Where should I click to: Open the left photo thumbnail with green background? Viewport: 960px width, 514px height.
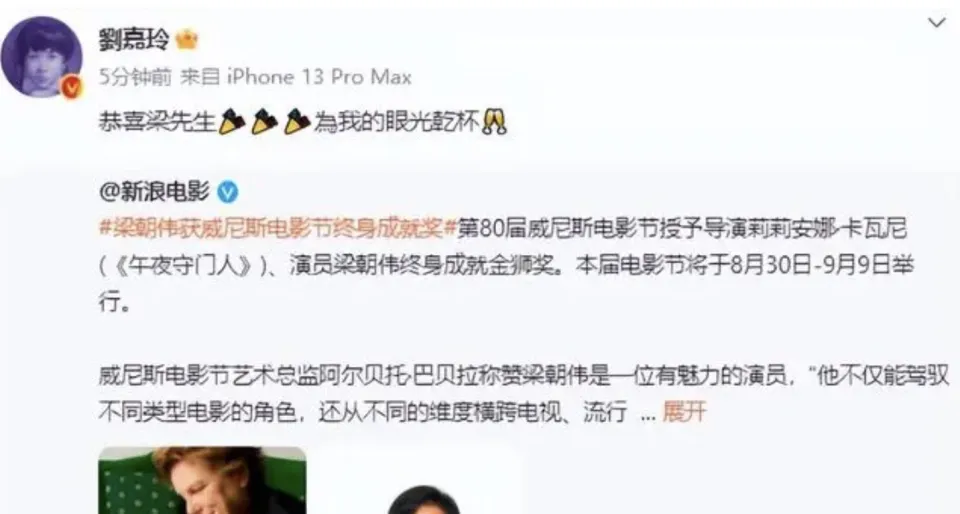202,480
